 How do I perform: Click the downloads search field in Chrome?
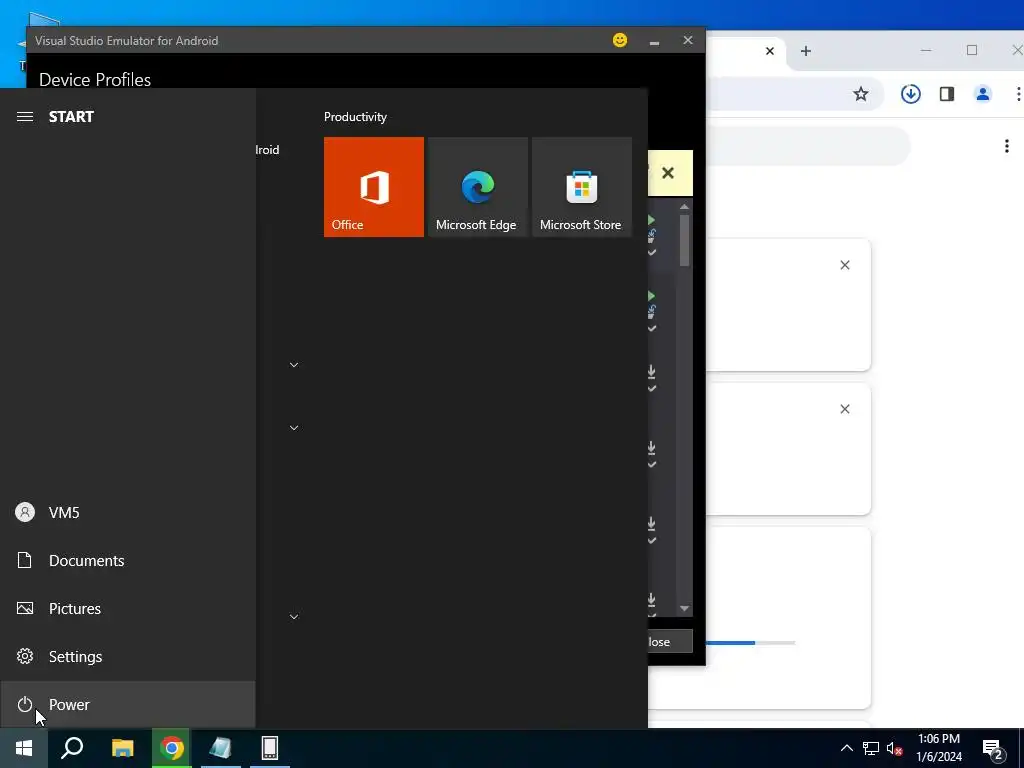point(808,146)
